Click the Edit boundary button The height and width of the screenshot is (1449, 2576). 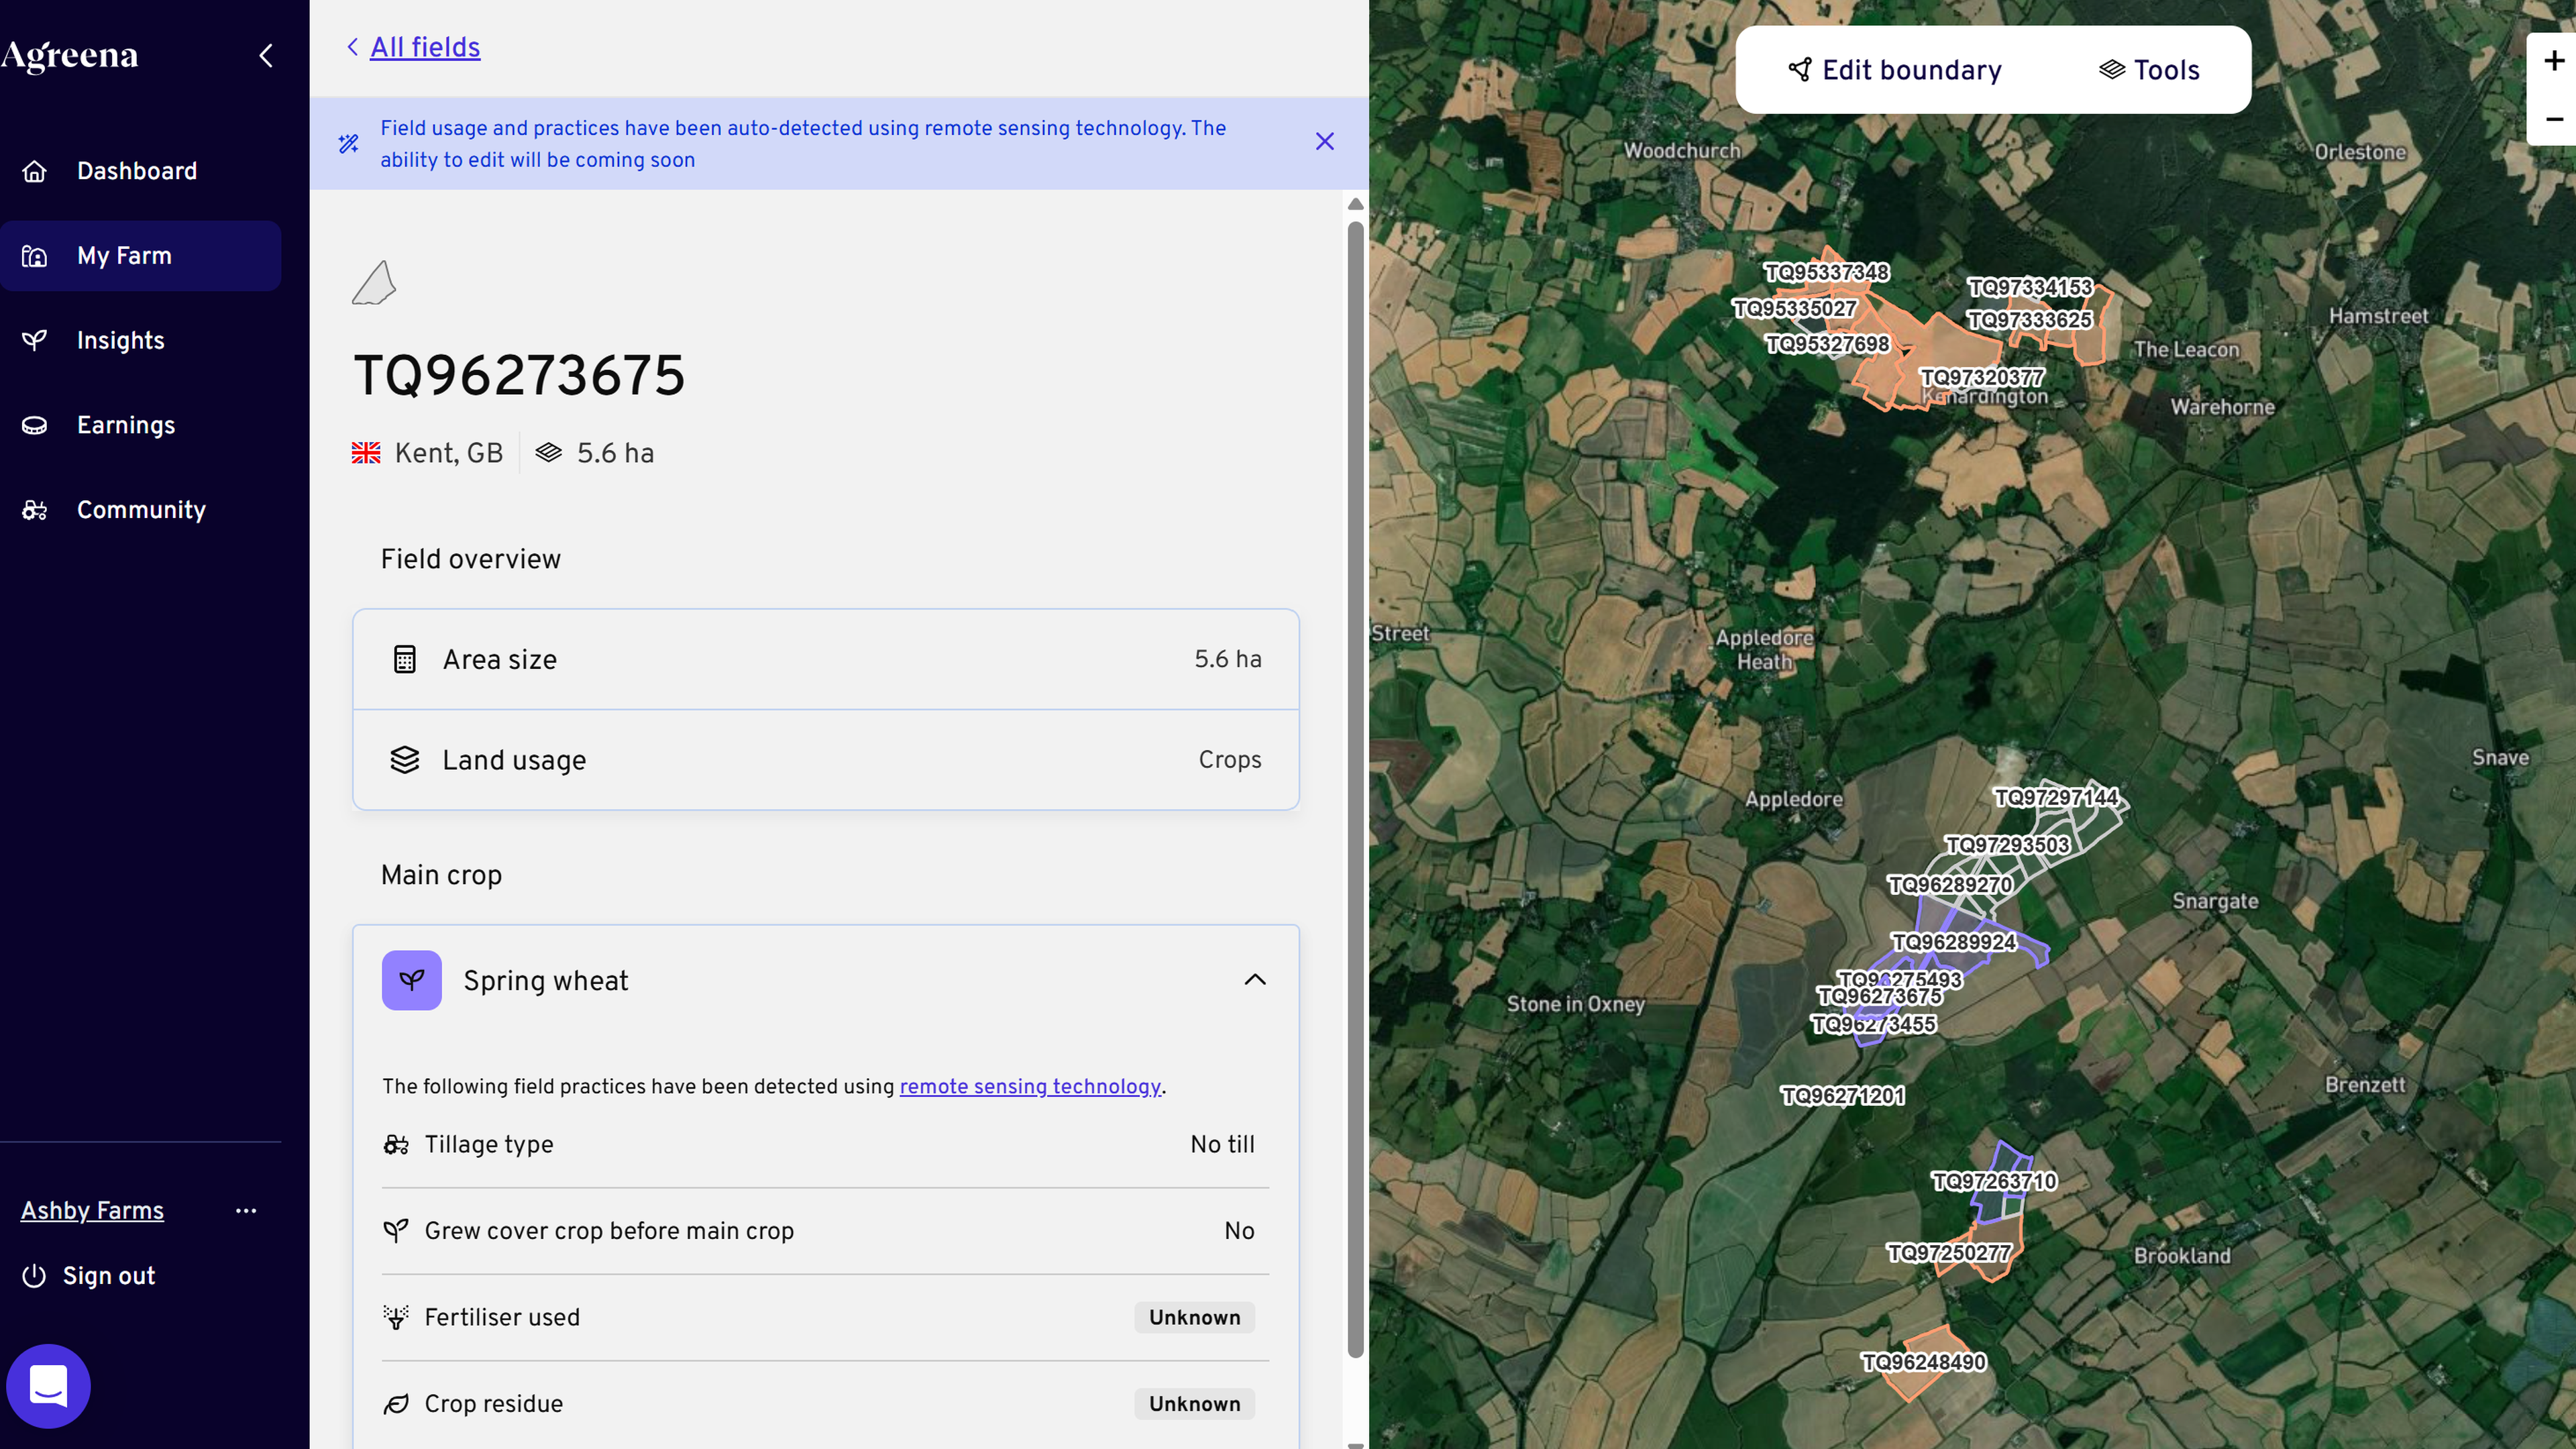point(1894,70)
